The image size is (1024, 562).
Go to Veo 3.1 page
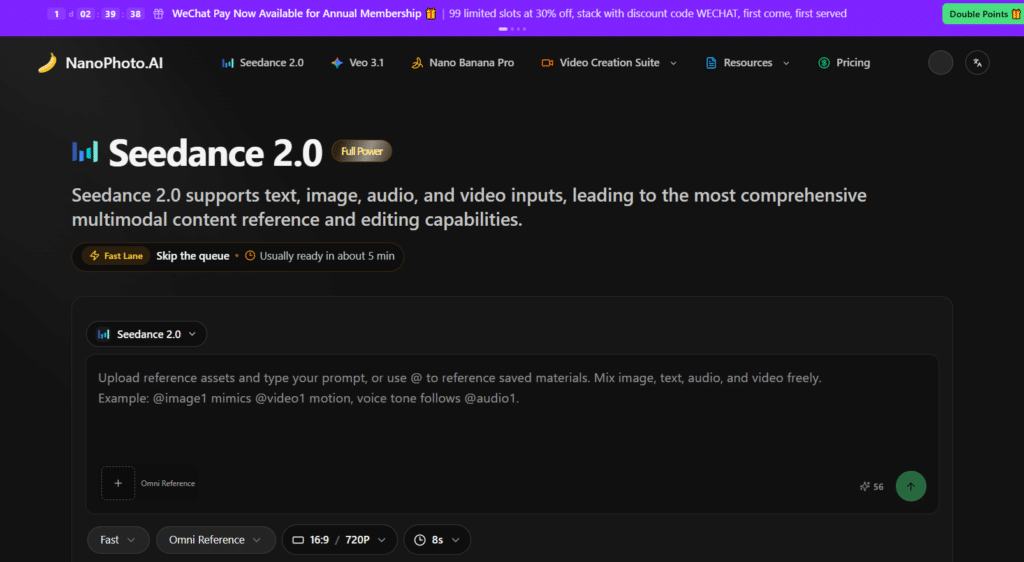point(357,63)
